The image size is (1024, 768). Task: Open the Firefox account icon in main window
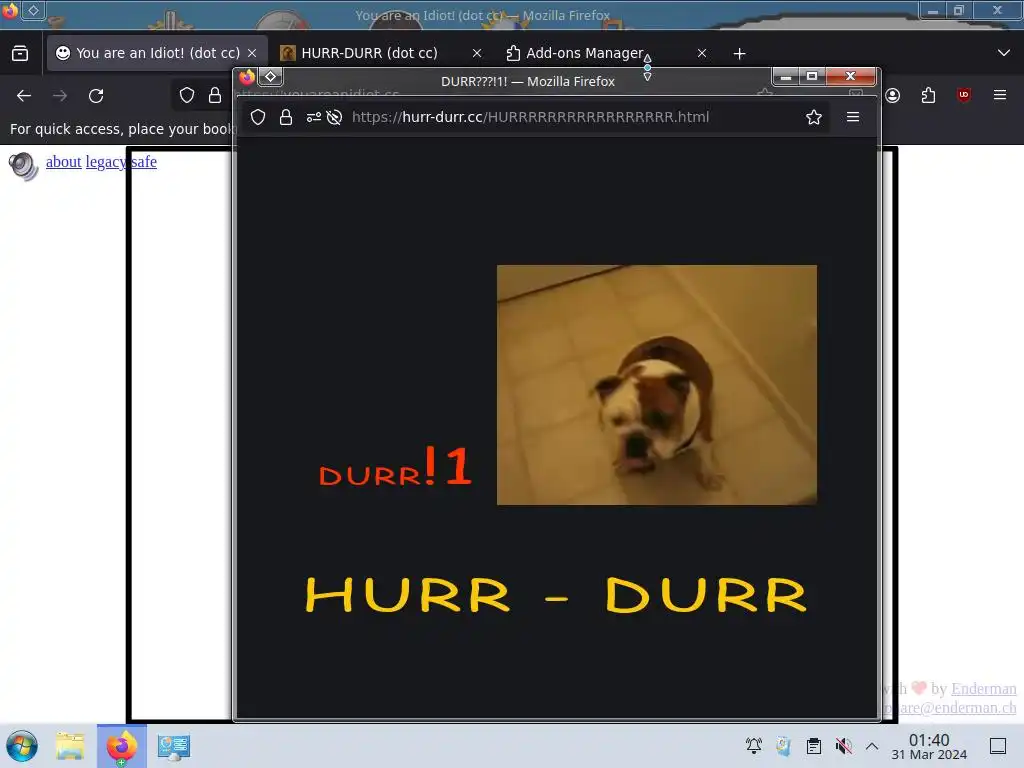(x=893, y=95)
